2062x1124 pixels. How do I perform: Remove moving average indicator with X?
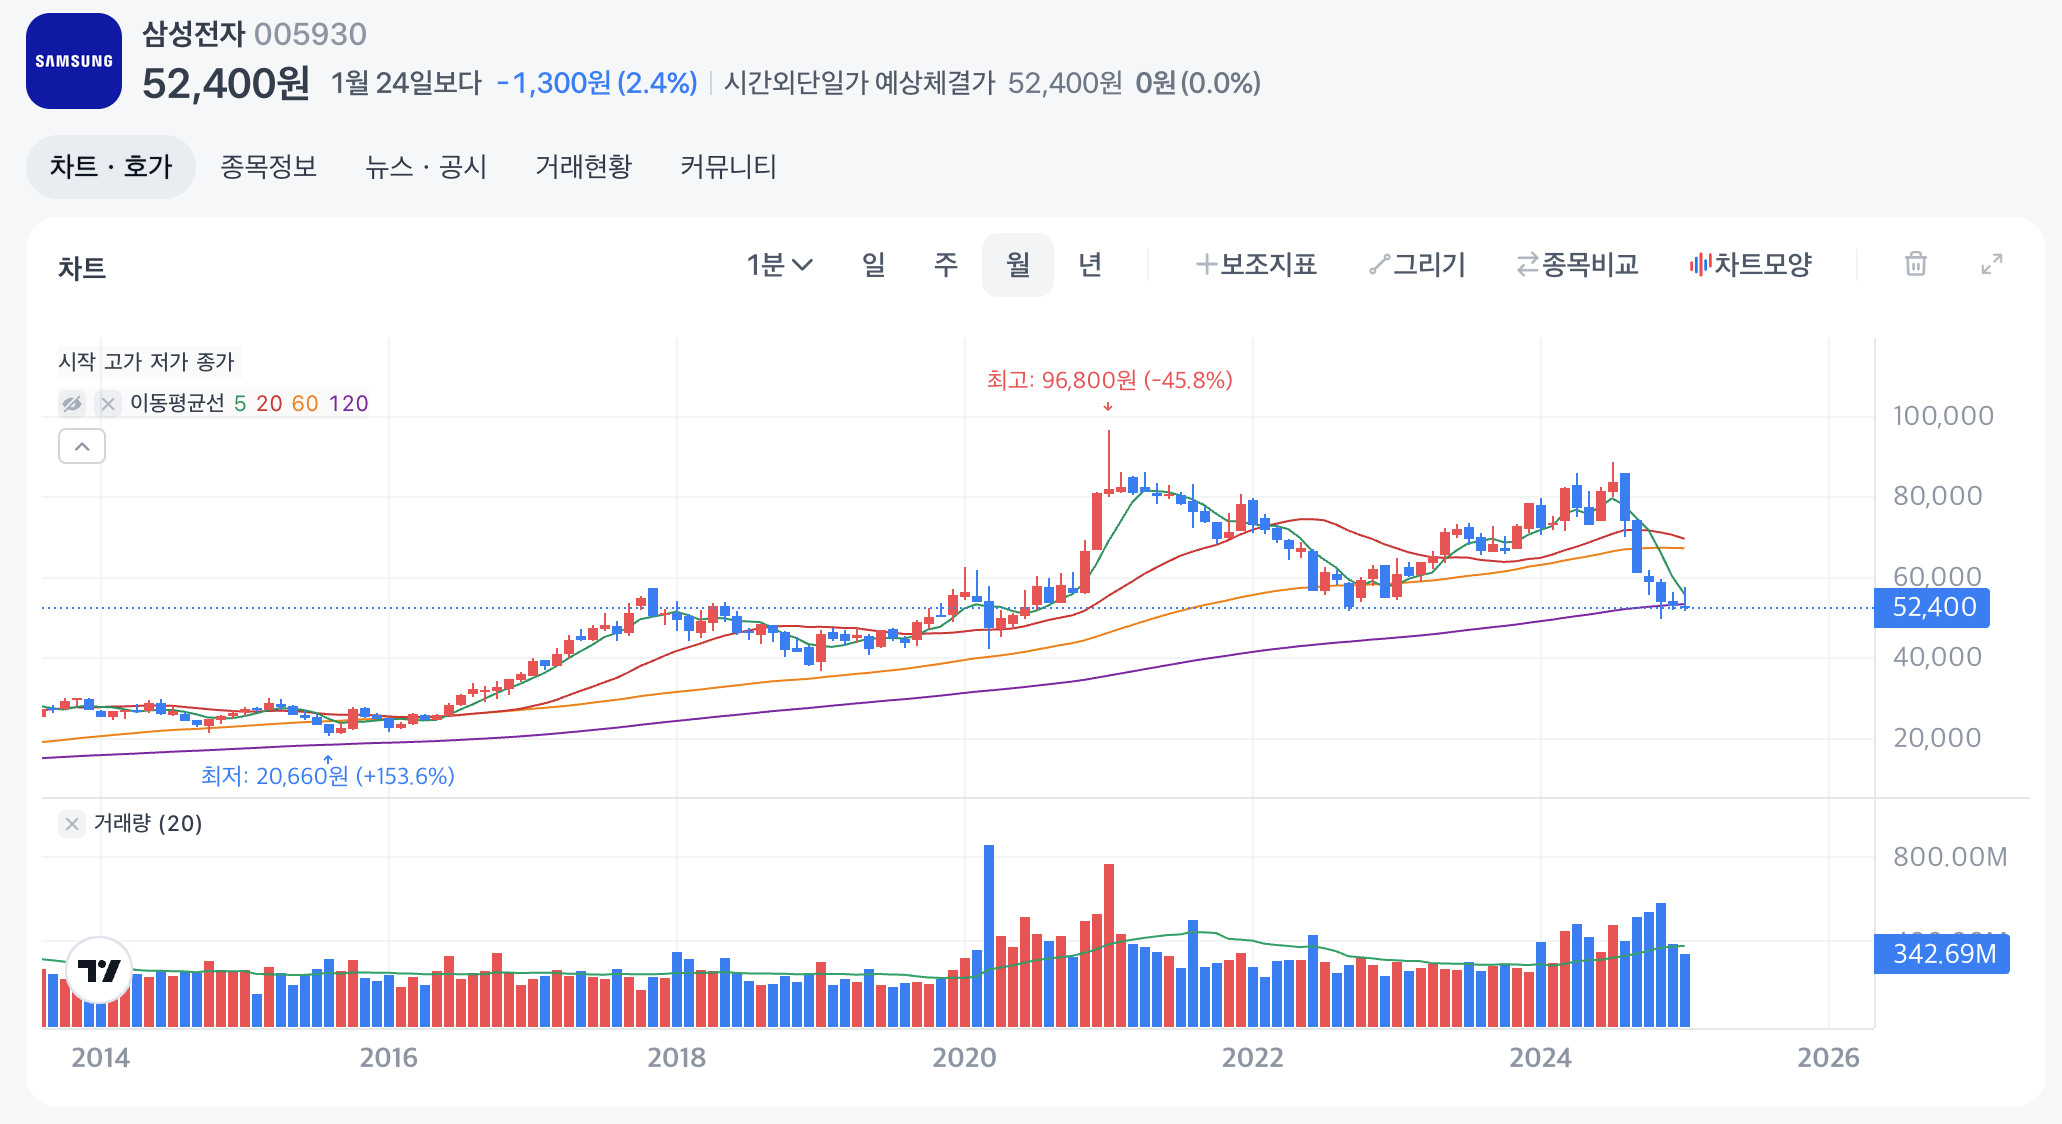pyautogui.click(x=108, y=403)
